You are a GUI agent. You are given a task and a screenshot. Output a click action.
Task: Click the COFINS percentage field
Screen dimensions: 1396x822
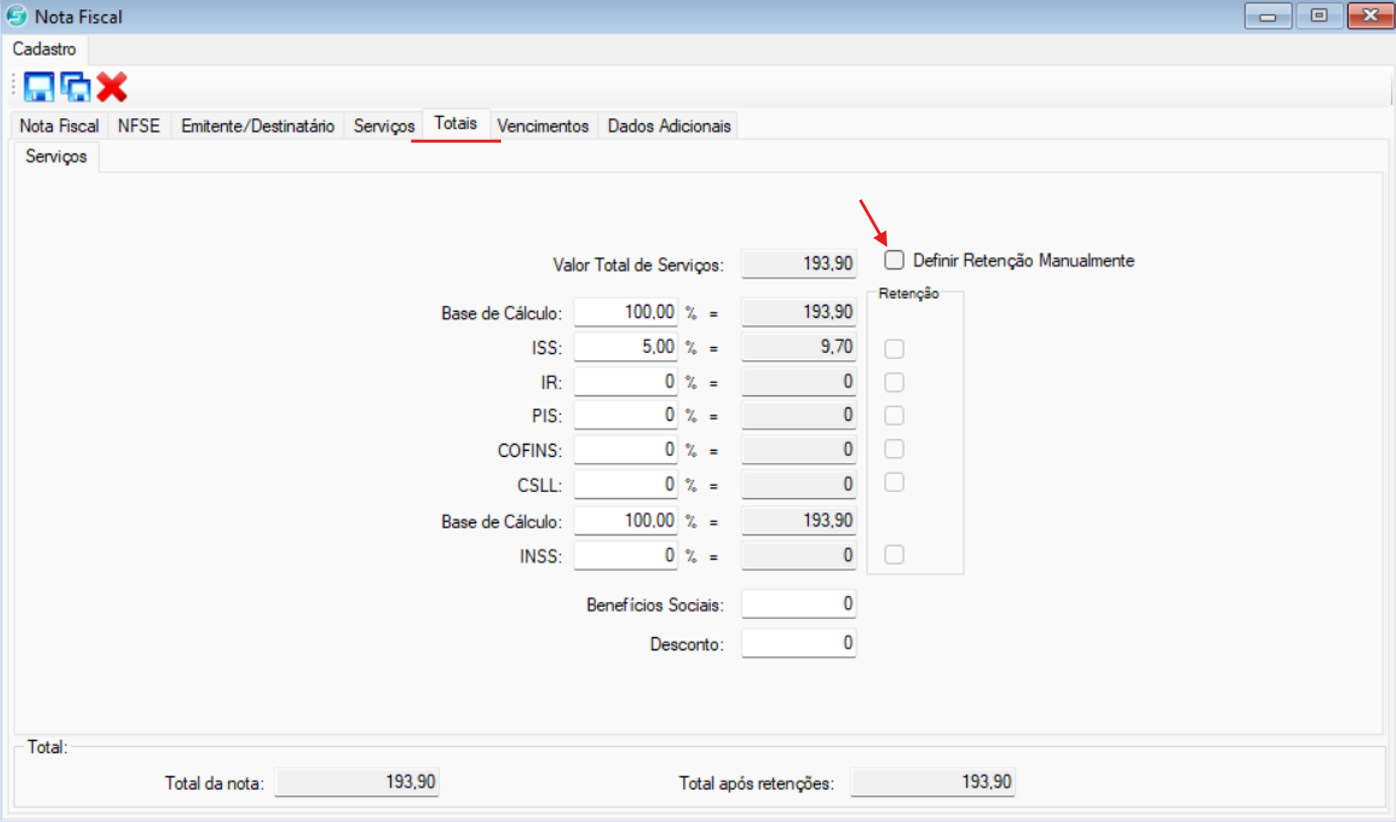[x=626, y=450]
